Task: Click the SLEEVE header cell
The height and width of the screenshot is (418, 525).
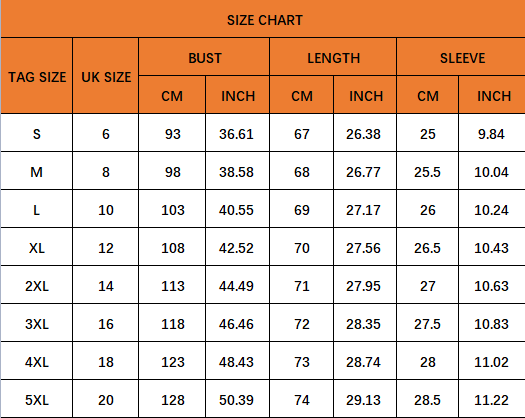Action: pos(461,57)
